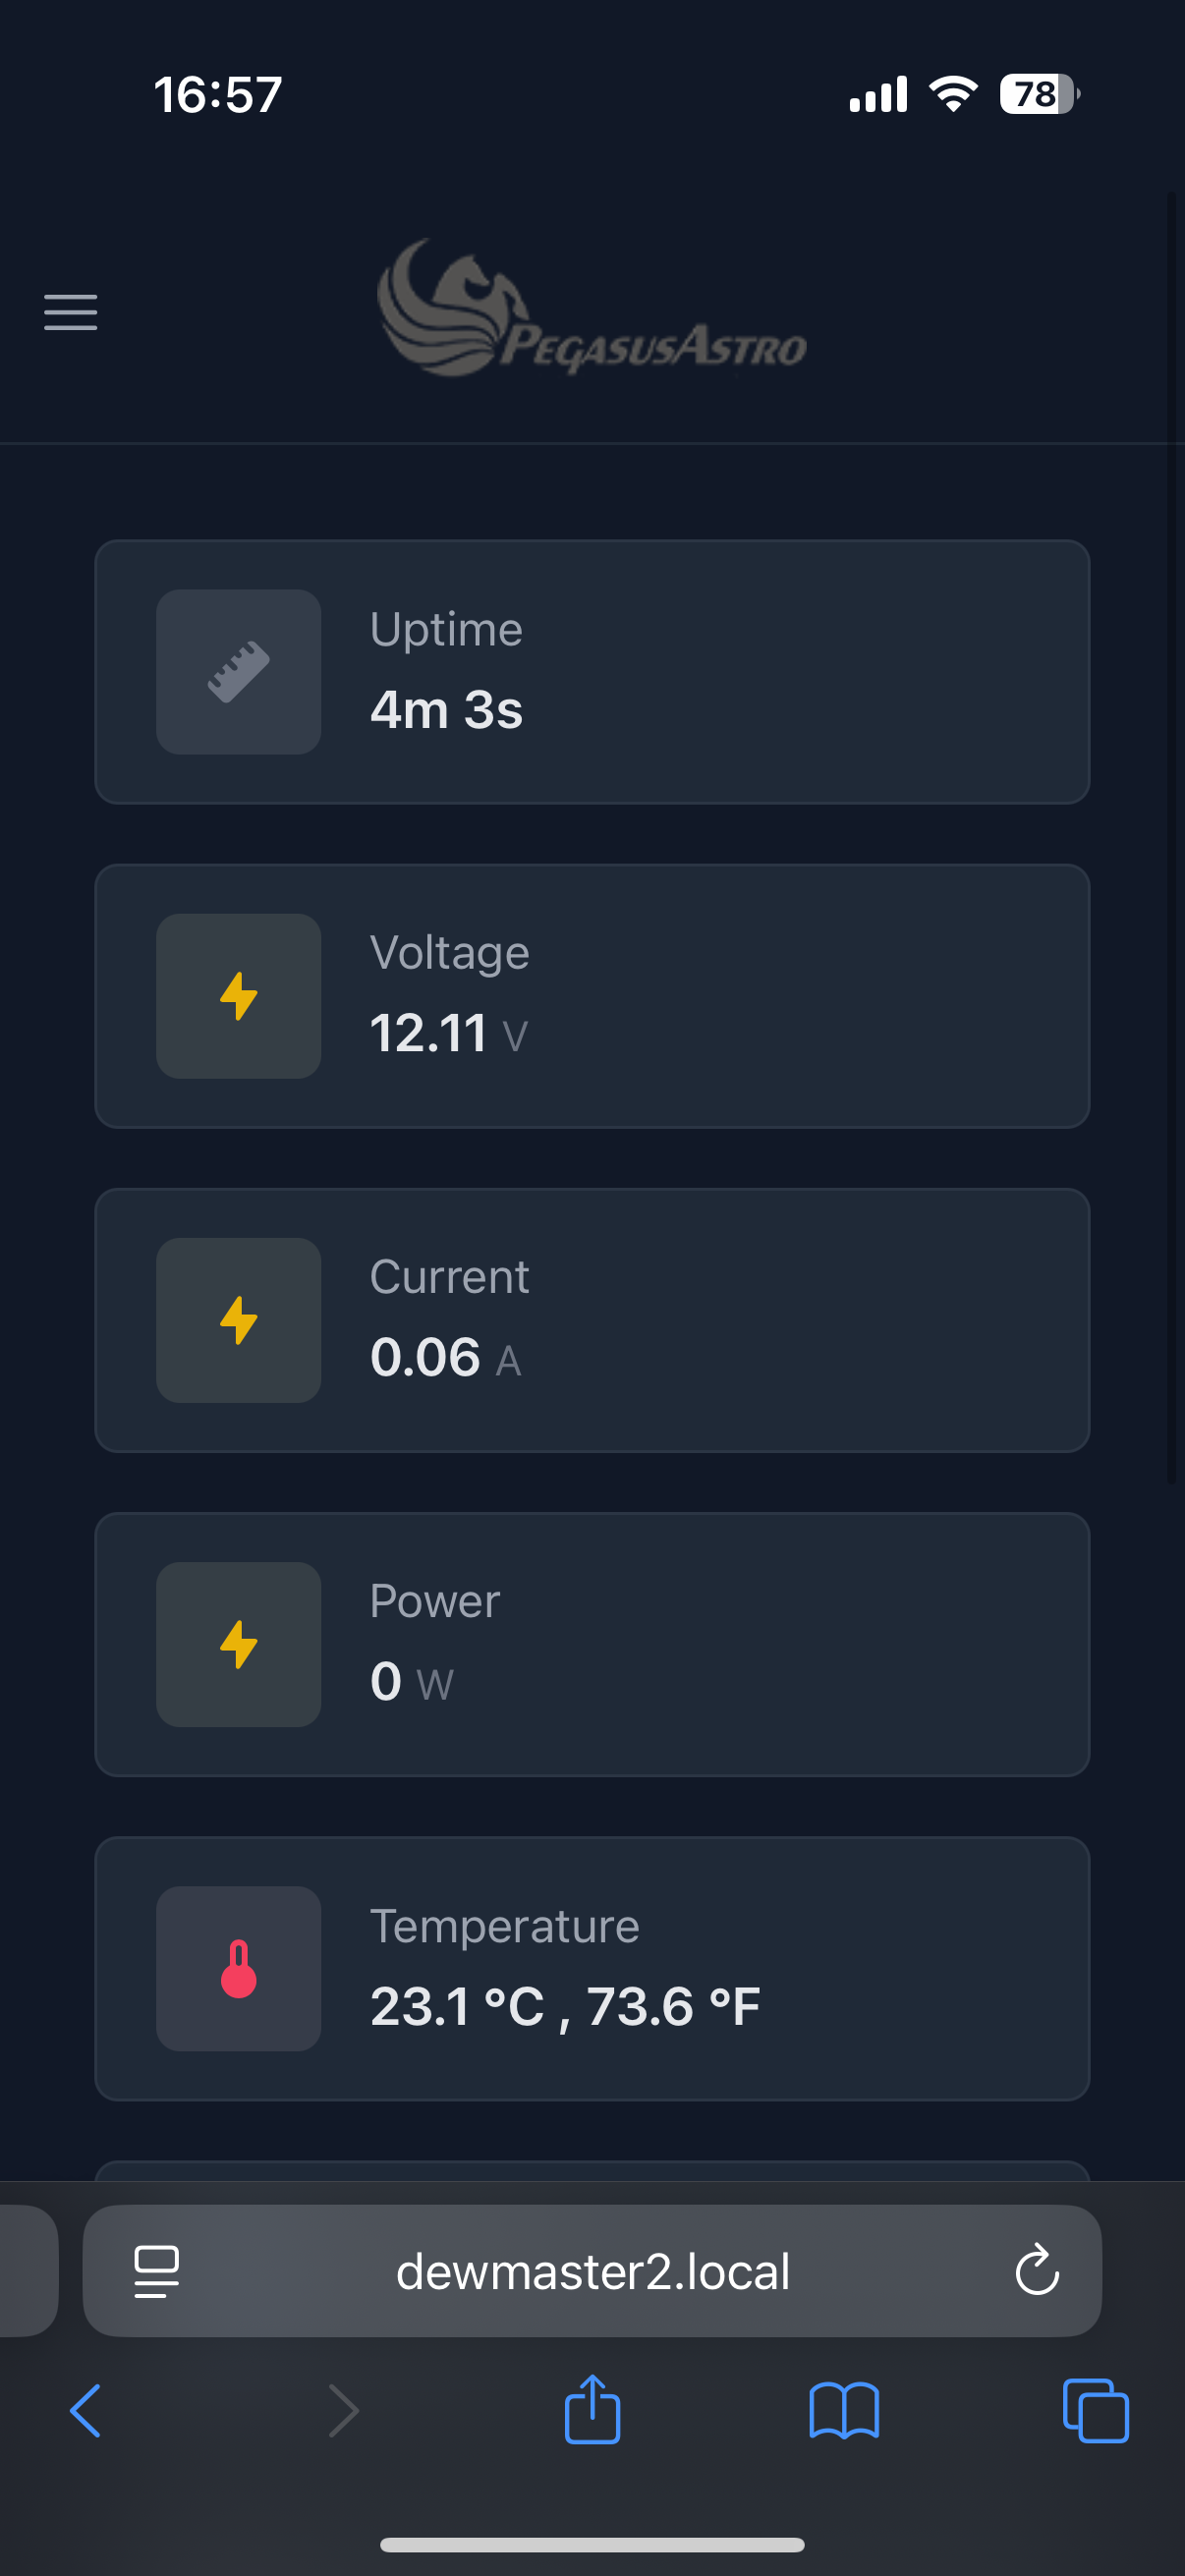Open Safari bookmarks
This screenshot has height=2576, width=1185.
(x=844, y=2411)
